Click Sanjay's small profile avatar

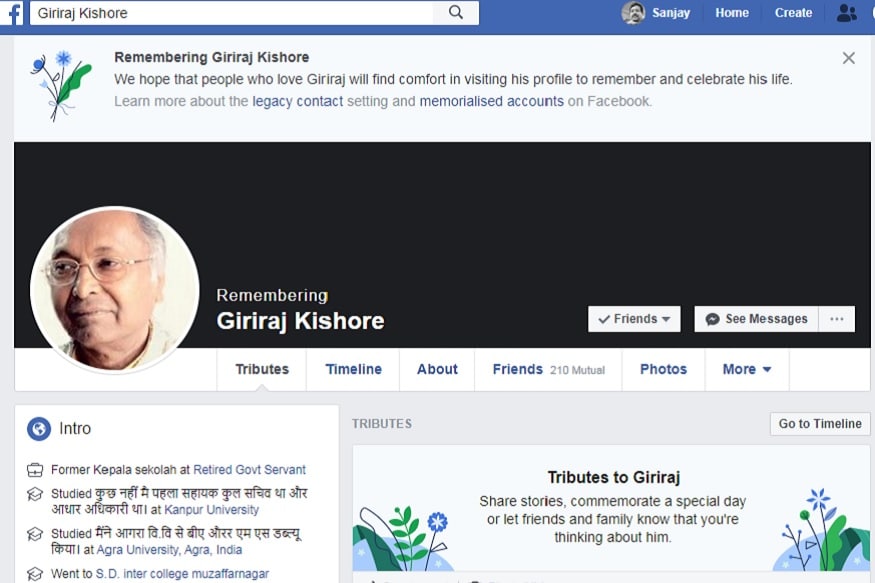click(633, 13)
